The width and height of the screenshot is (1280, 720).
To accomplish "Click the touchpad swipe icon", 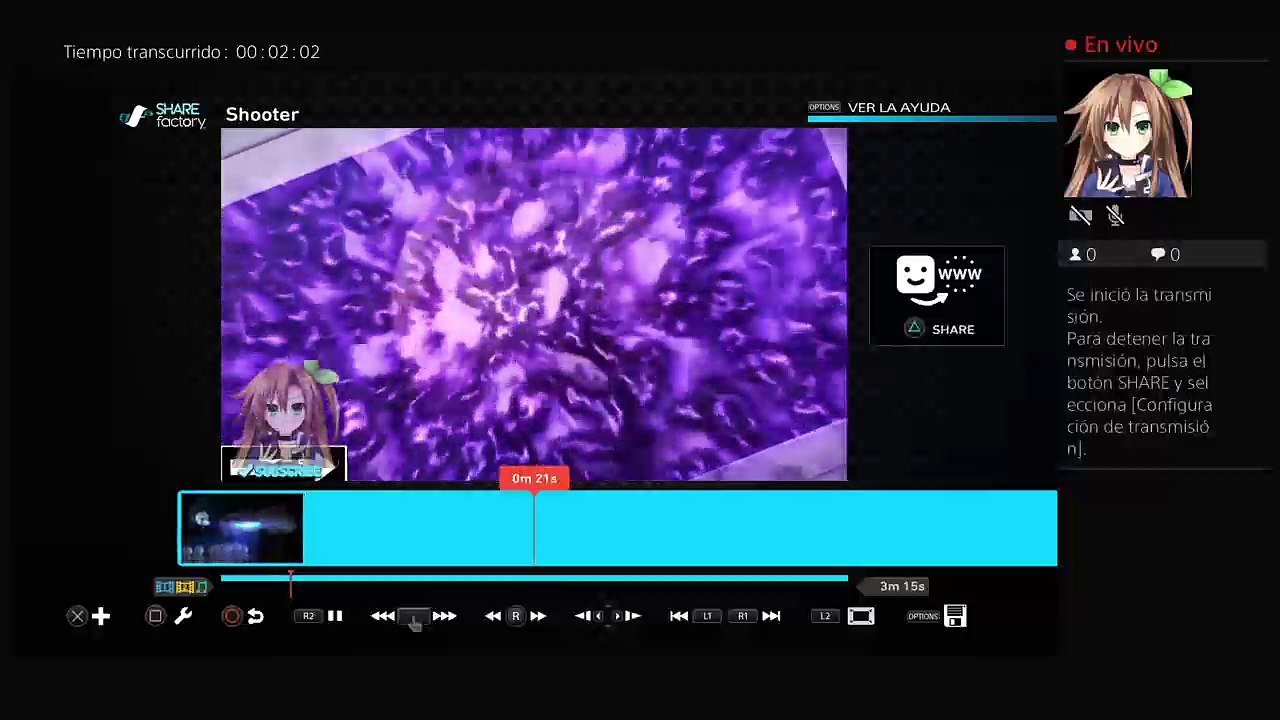I will pyautogui.click(x=414, y=618).
